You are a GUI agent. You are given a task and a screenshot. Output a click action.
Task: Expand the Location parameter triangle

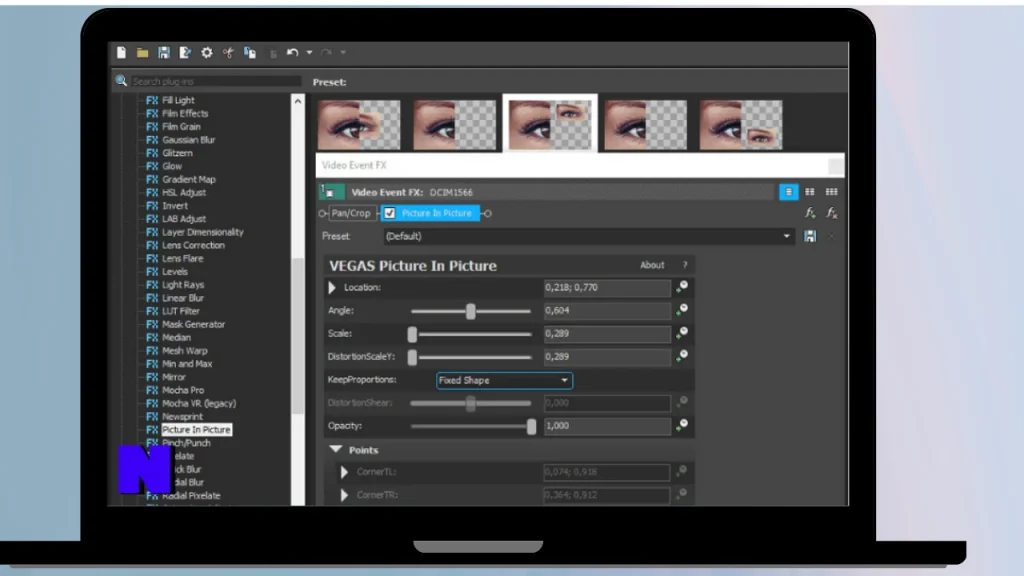[332, 287]
